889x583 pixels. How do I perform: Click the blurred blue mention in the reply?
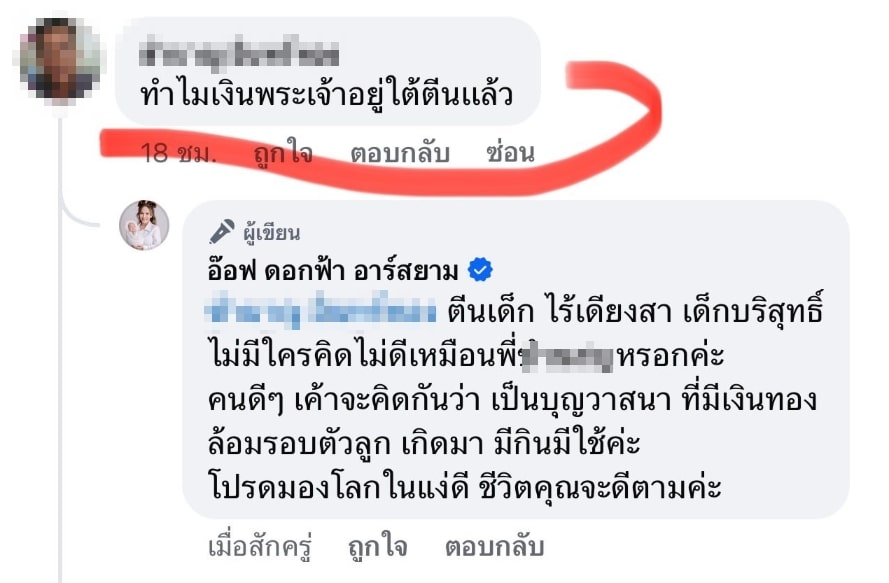(321, 310)
